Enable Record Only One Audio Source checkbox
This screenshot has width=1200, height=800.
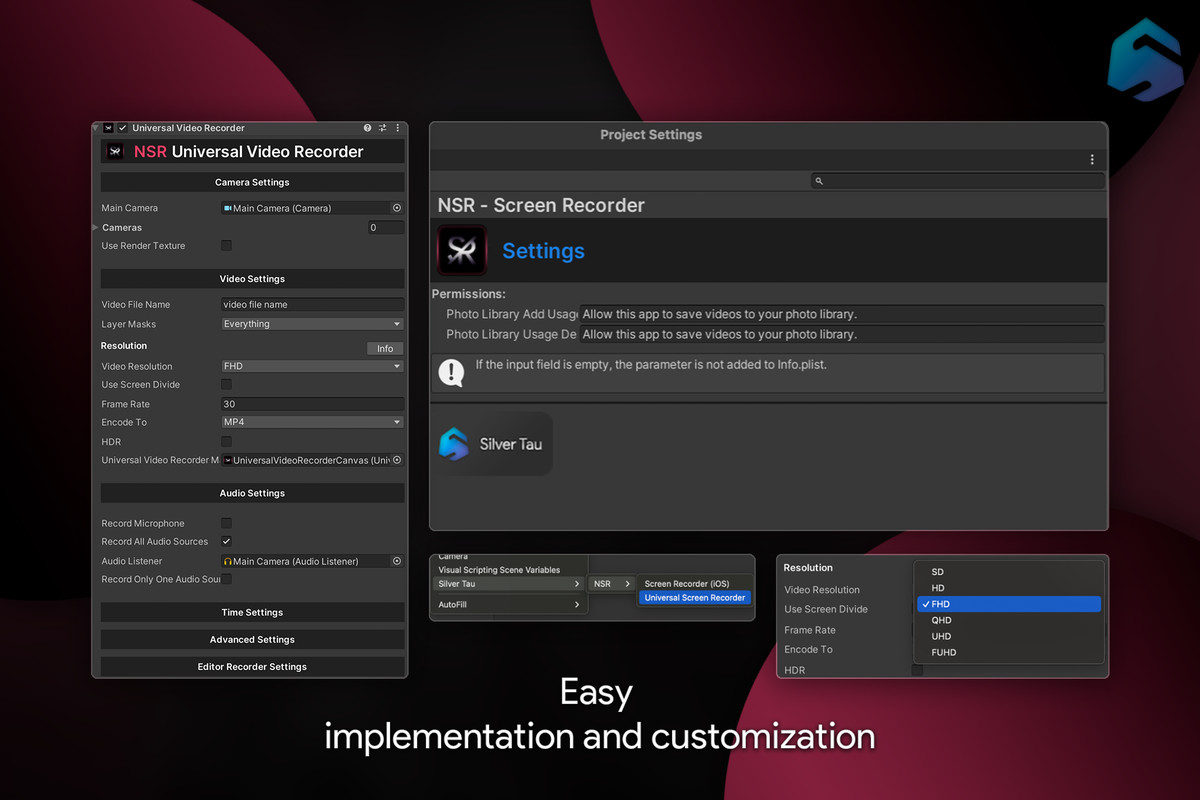pyautogui.click(x=227, y=579)
